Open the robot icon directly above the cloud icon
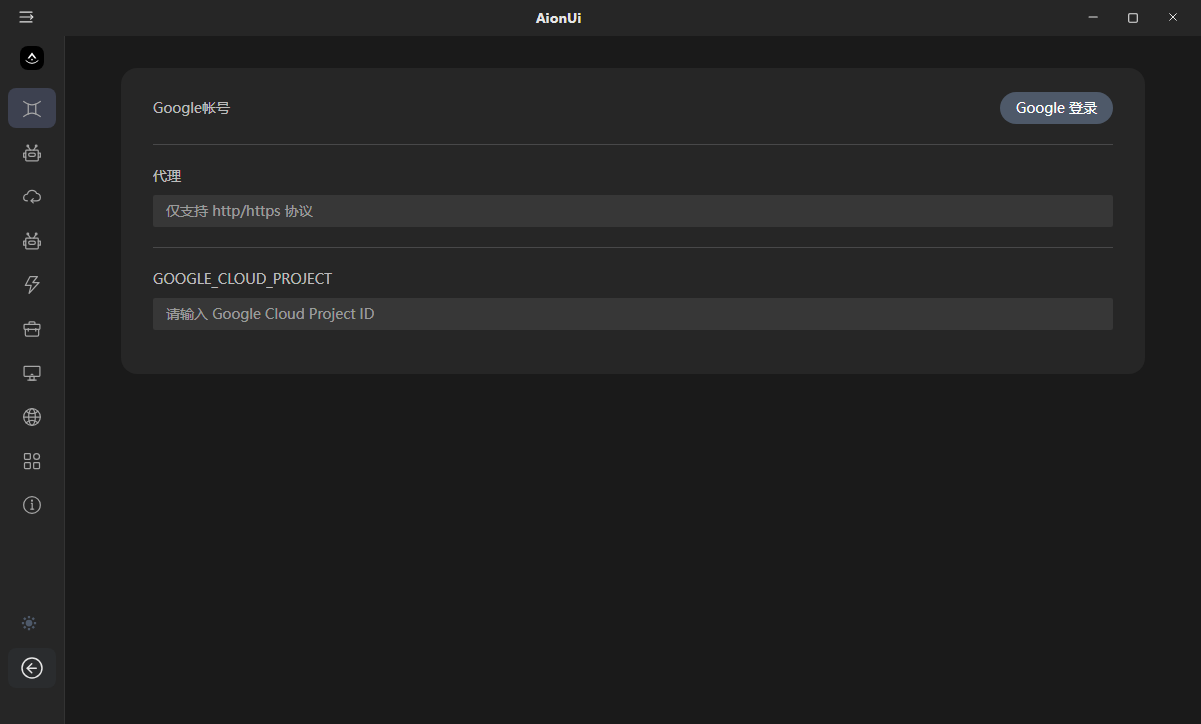The height and width of the screenshot is (724, 1201). click(x=32, y=153)
